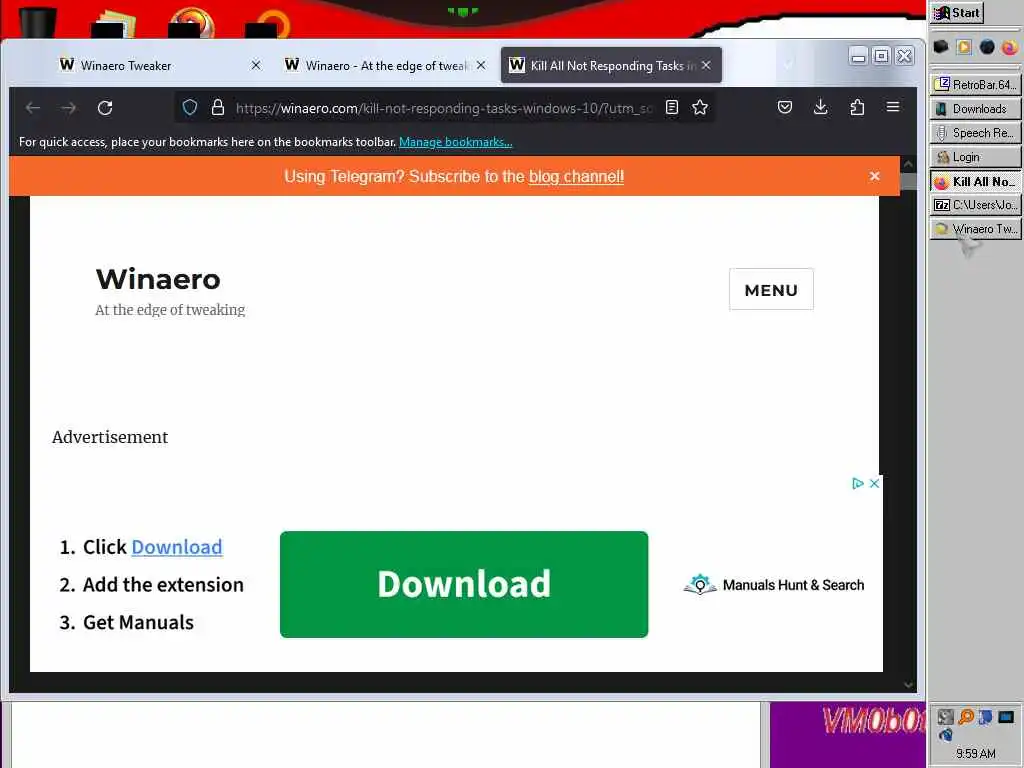This screenshot has height=768, width=1024.
Task: Click the 'Add the extension' ad text
Action: [163, 584]
